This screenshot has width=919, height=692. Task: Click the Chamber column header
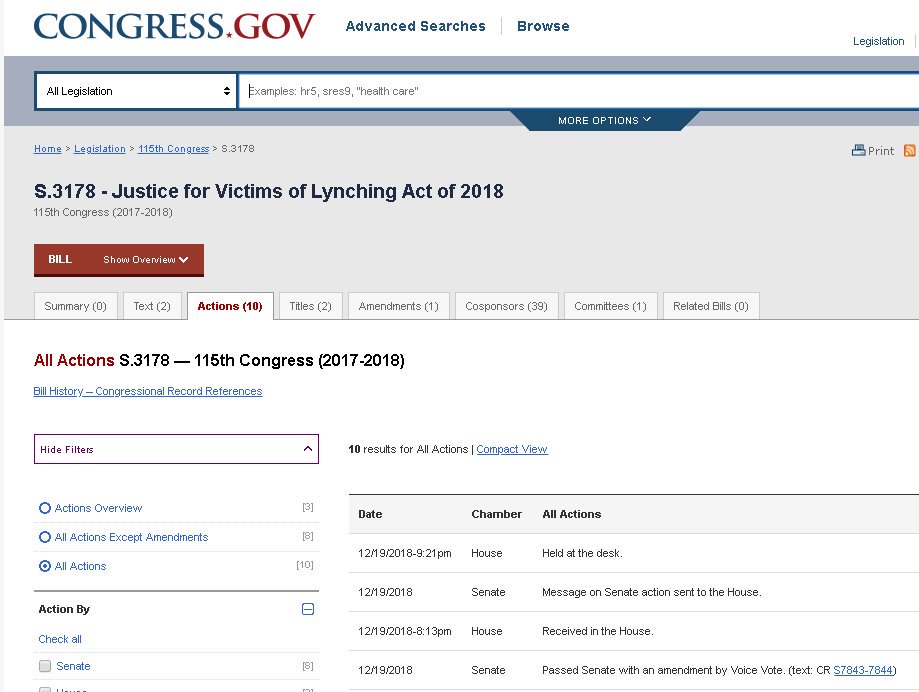point(496,514)
